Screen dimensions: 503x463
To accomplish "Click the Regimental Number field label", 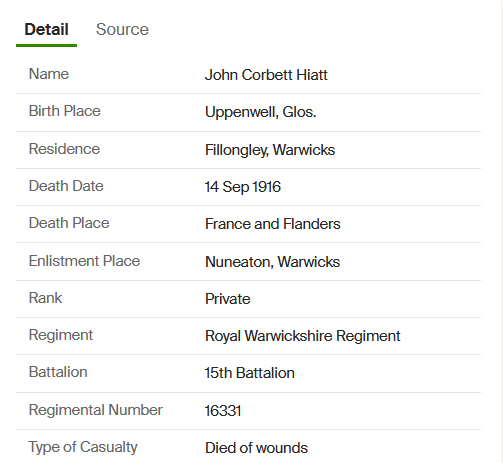I will point(95,410).
